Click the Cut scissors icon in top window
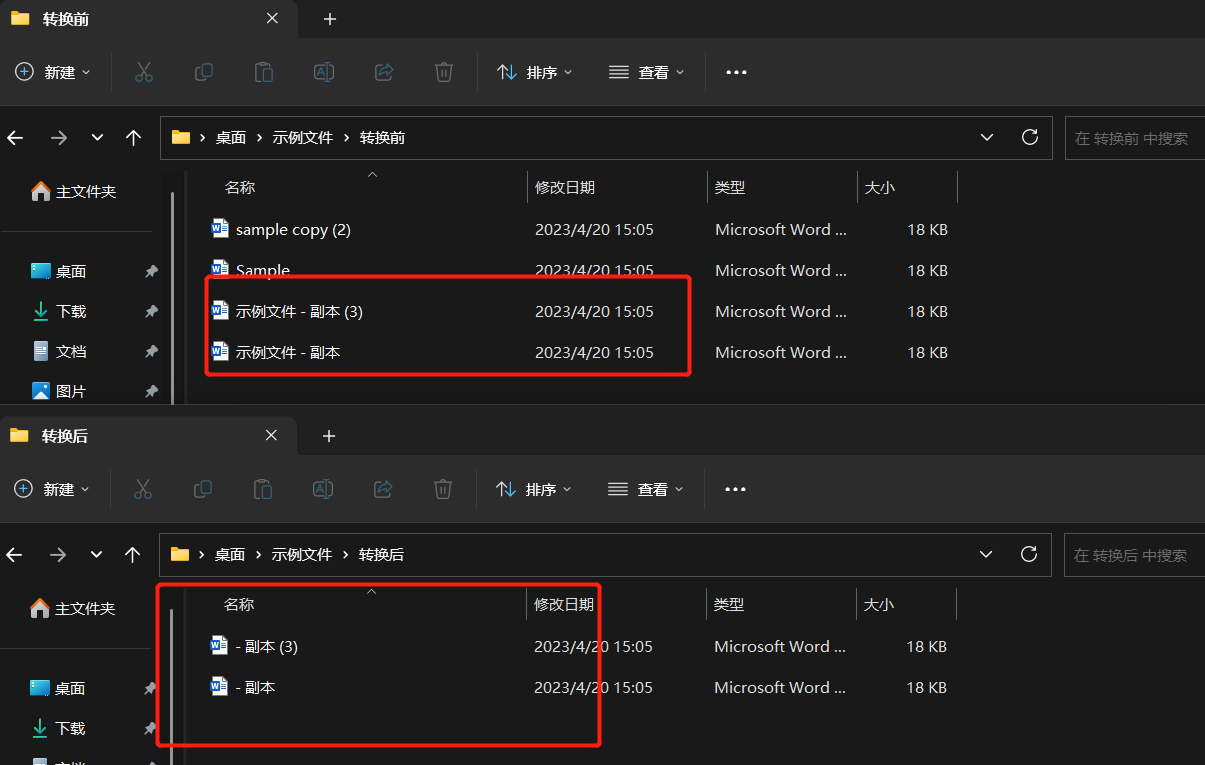The image size is (1205, 765). [x=144, y=72]
